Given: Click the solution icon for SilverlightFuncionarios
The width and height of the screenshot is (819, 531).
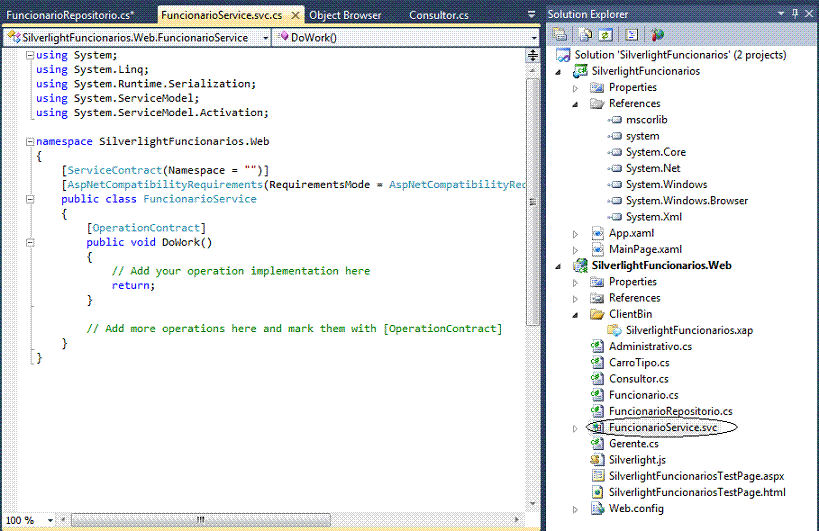Looking at the screenshot, I should point(563,55).
